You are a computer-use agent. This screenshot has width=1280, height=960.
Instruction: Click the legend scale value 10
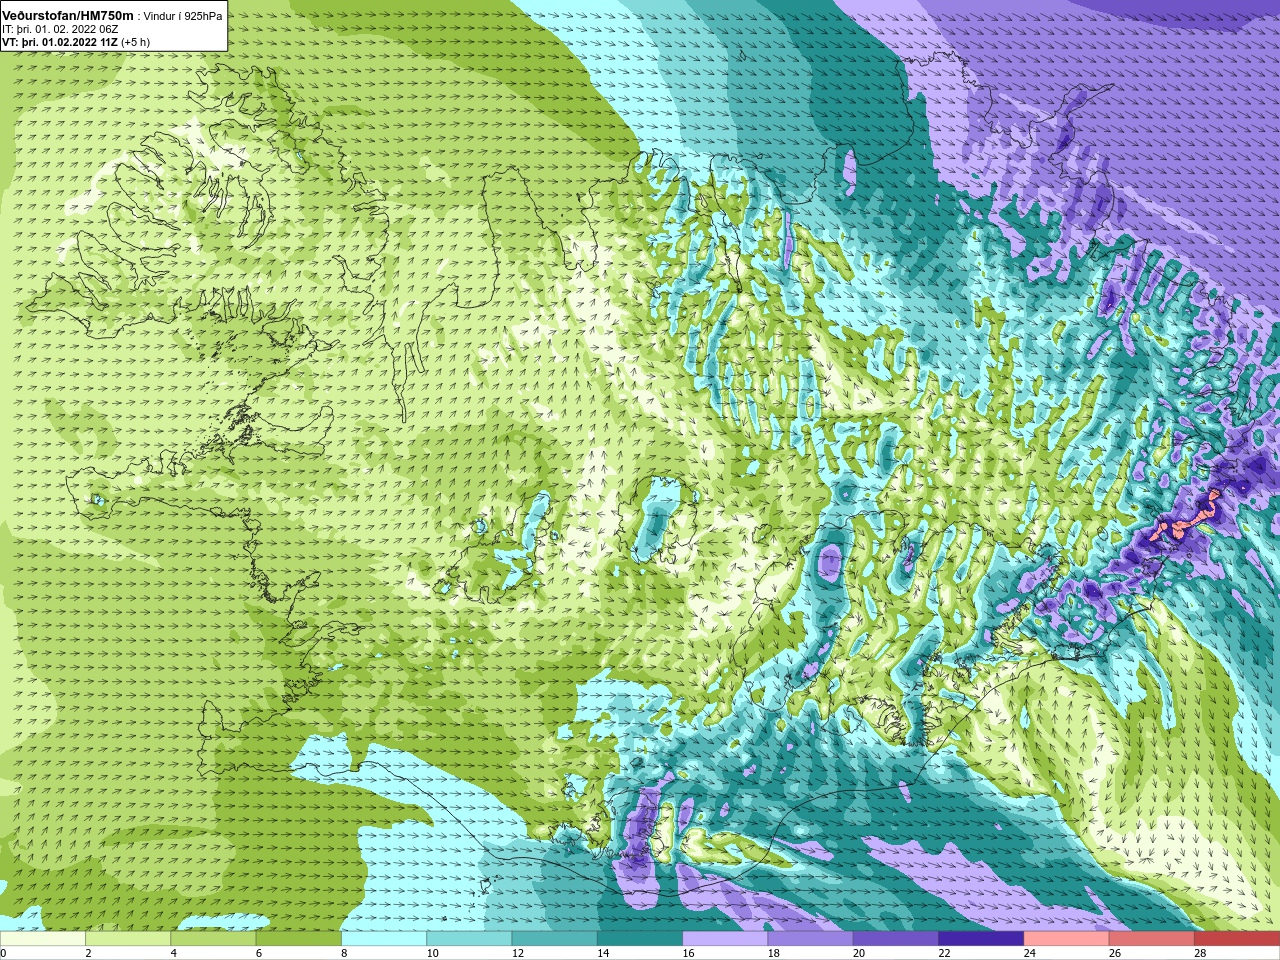click(x=432, y=953)
